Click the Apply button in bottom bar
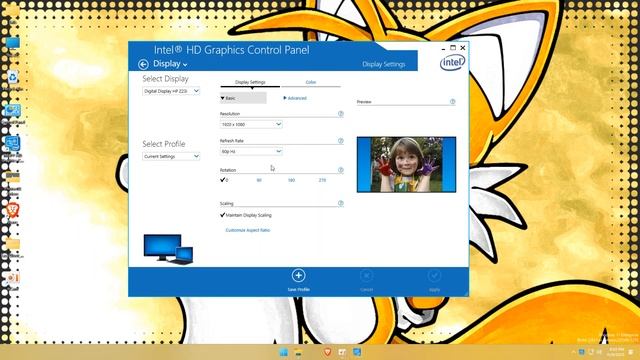The width and height of the screenshot is (640, 360). click(x=434, y=280)
